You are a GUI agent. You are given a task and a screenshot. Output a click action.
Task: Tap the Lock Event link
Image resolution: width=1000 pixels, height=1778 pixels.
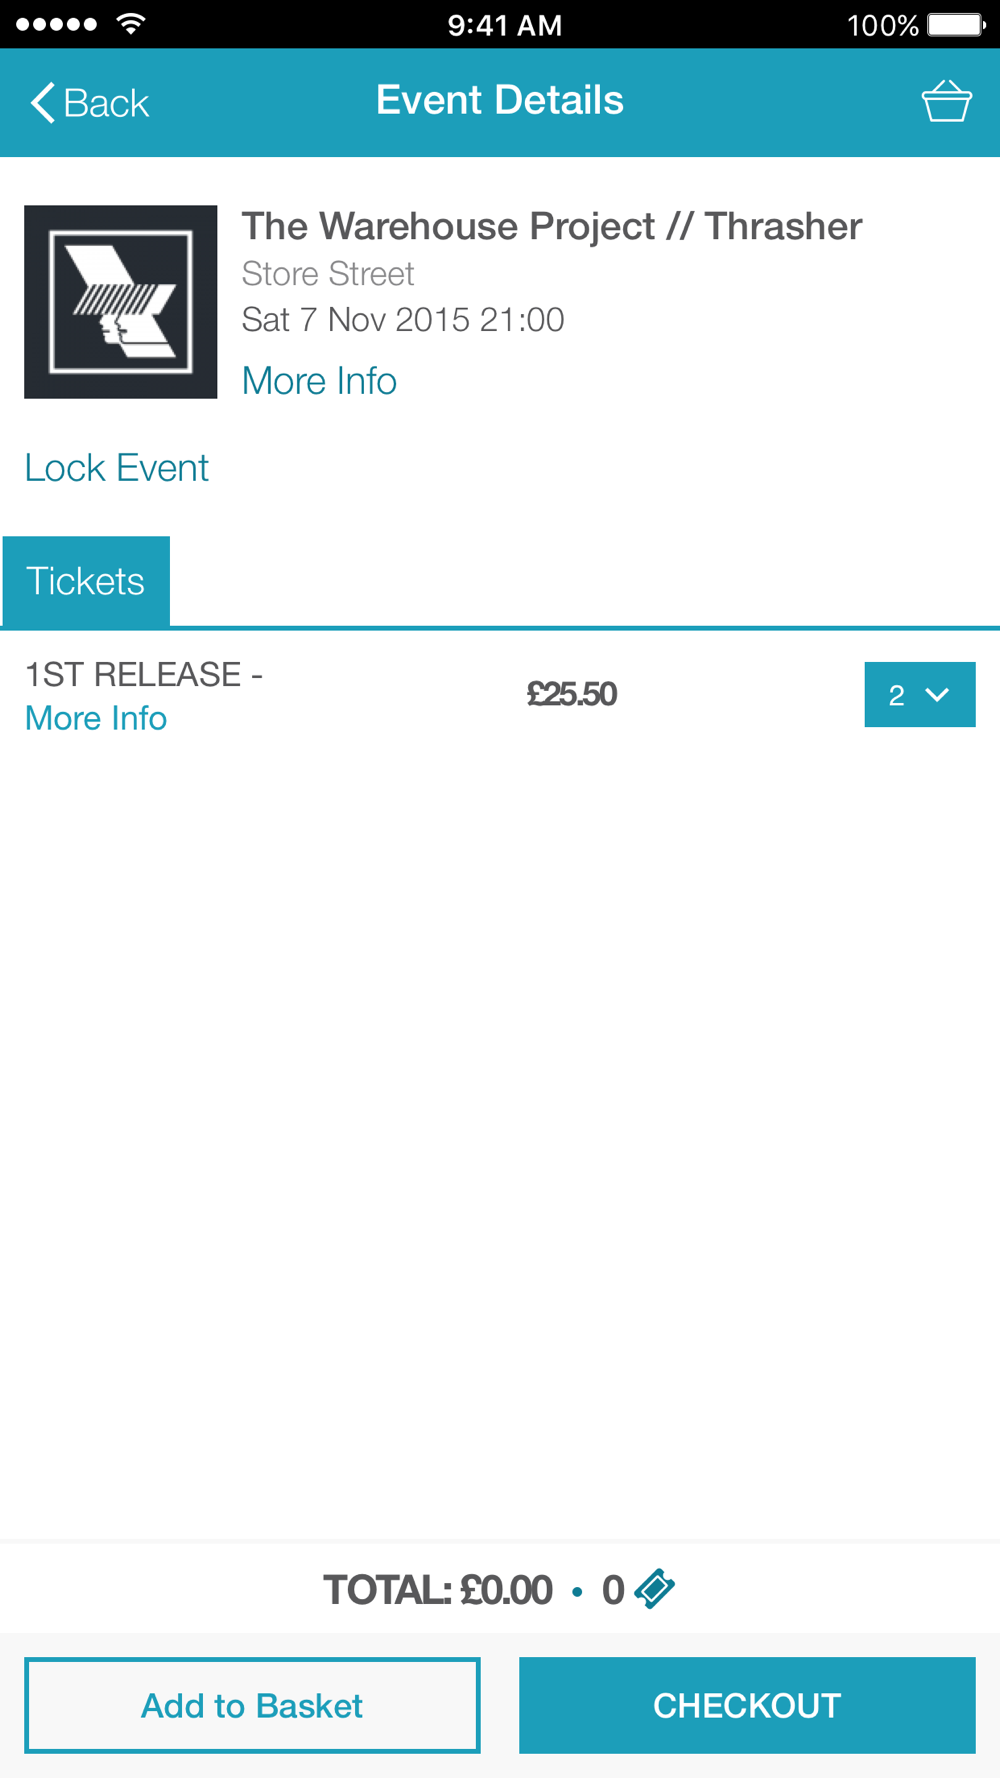[x=117, y=468]
